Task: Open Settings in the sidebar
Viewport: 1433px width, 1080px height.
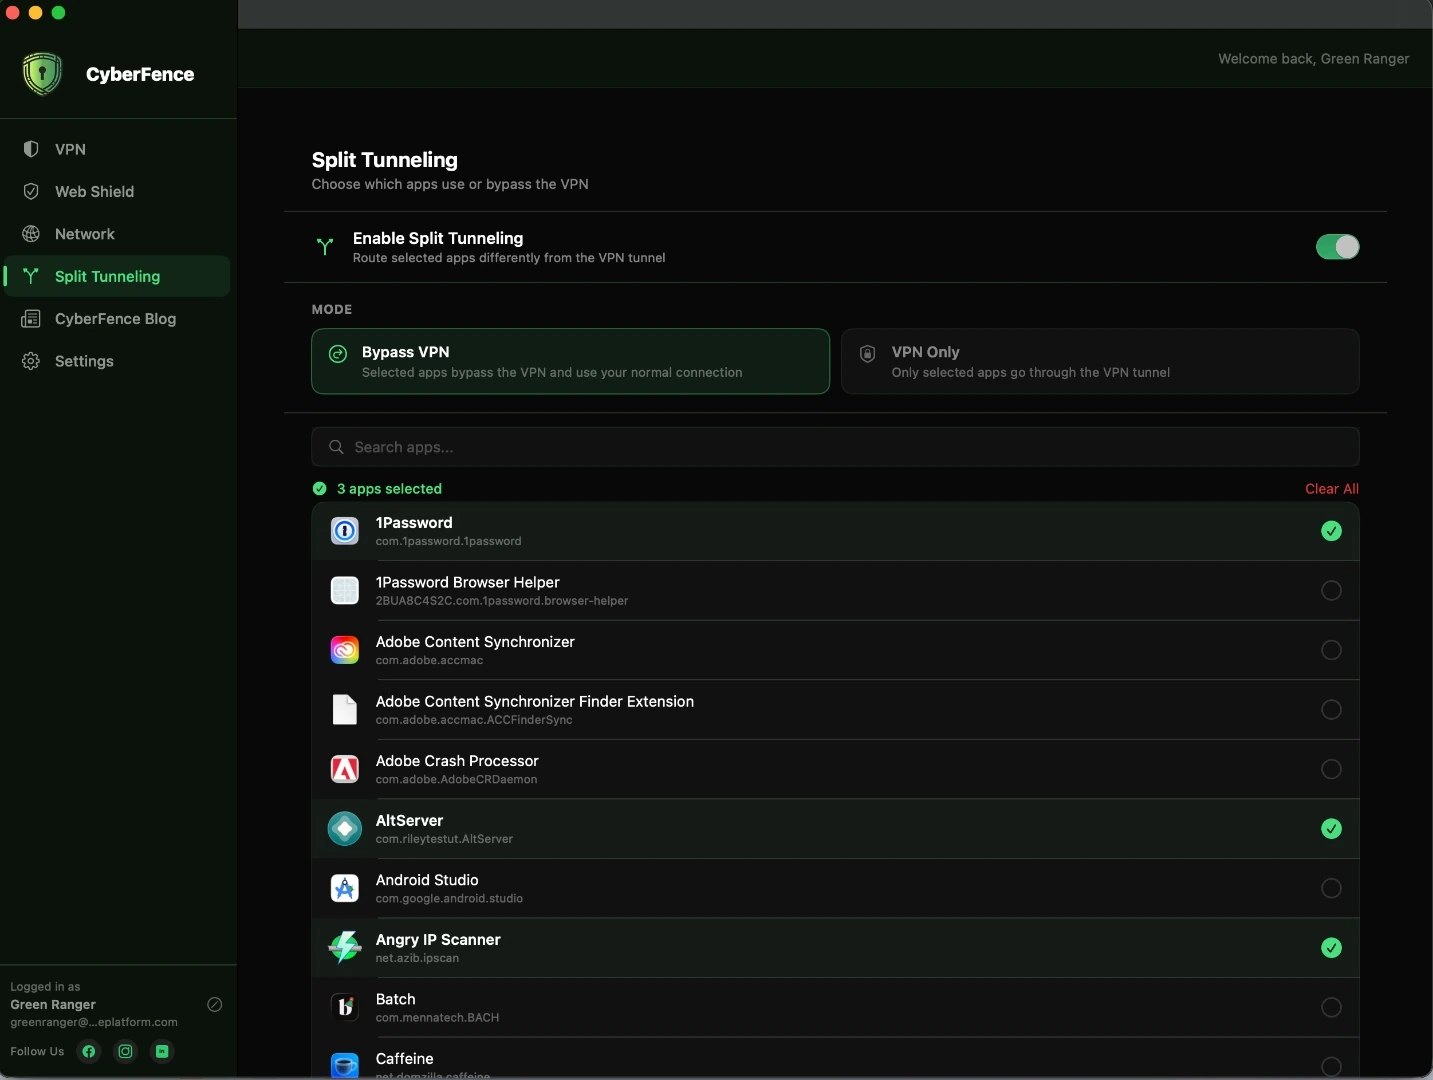Action: click(x=117, y=361)
